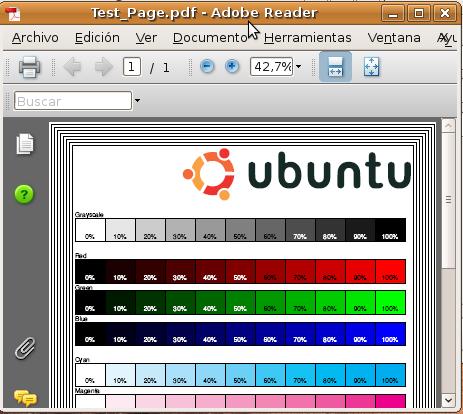Click the Grayscale 50% swatch
This screenshot has width=463, height=414.
click(x=240, y=230)
